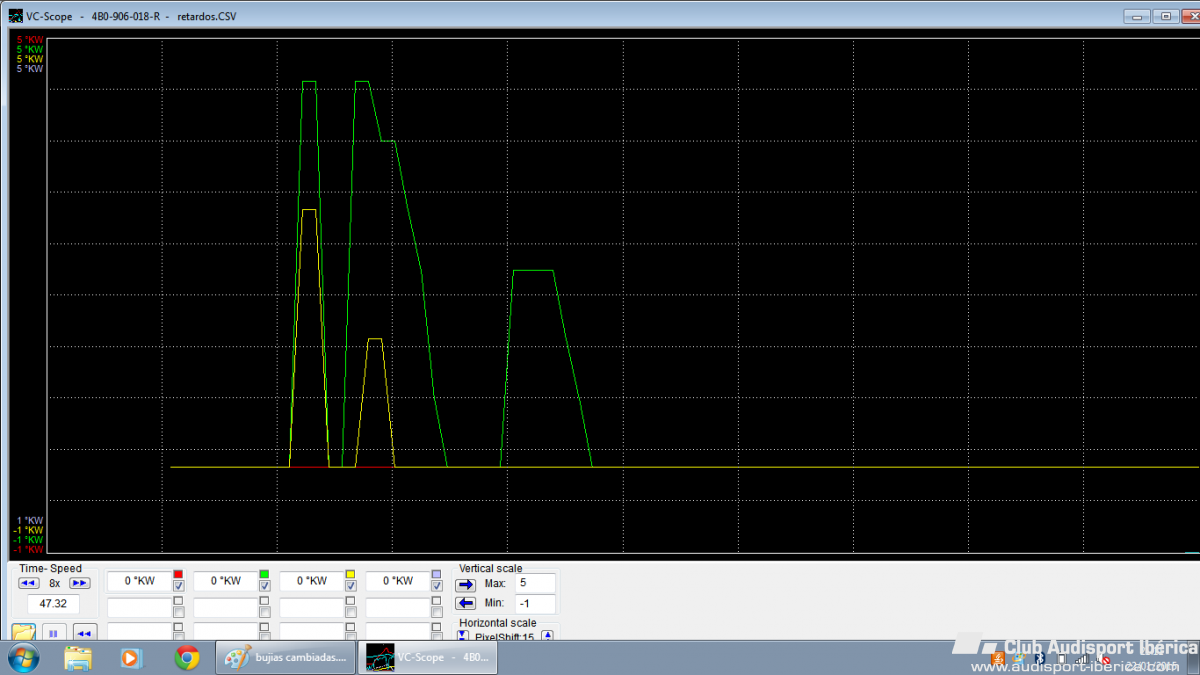Click the lavender channel 0 °KW value box
Image resolution: width=1200 pixels, height=675 pixels.
[x=397, y=581]
